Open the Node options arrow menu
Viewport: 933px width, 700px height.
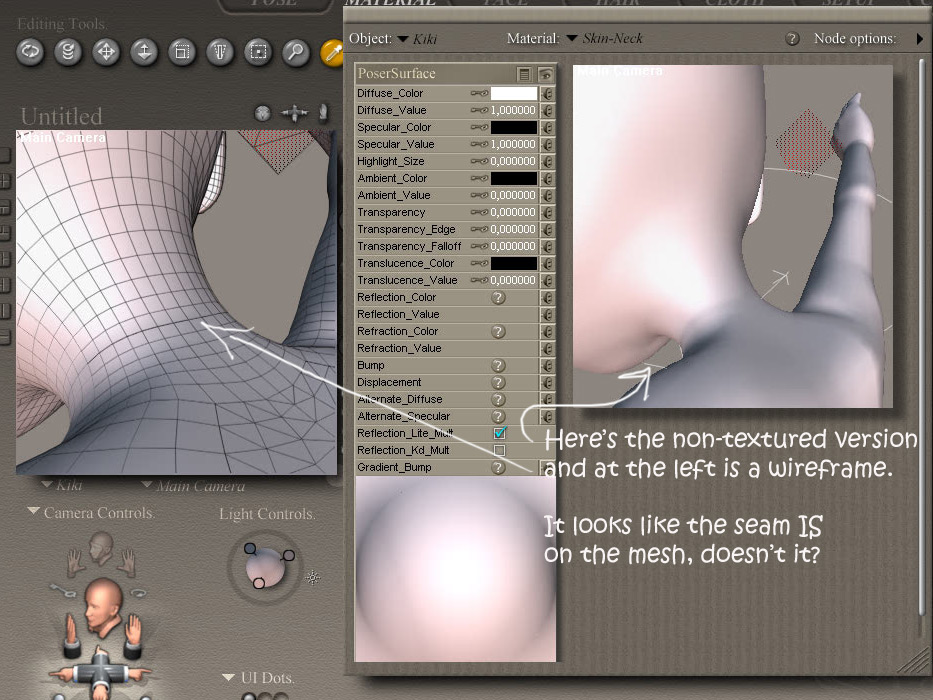point(920,39)
